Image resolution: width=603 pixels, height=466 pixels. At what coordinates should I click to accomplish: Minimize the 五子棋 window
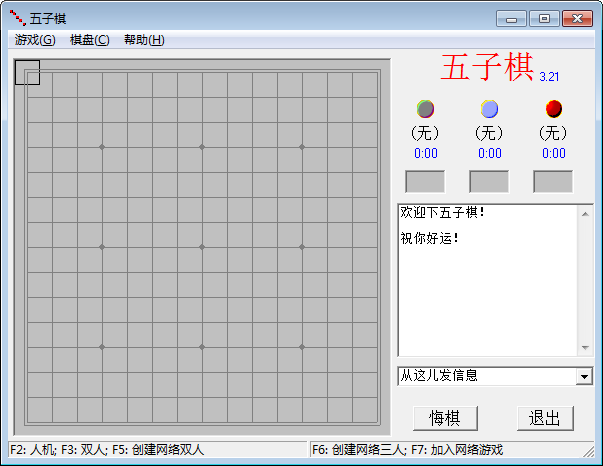(511, 18)
